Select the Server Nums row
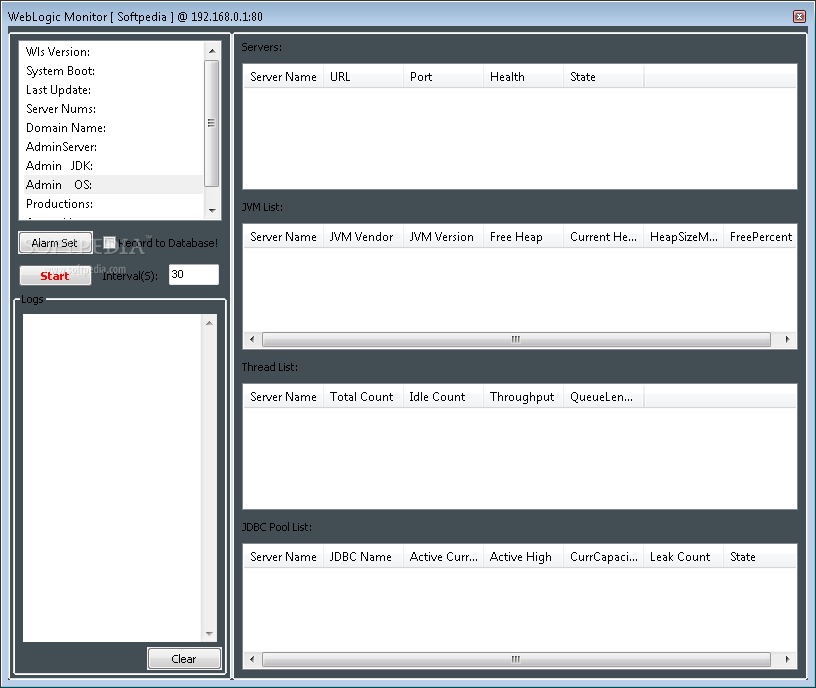This screenshot has height=688, width=816. point(113,109)
